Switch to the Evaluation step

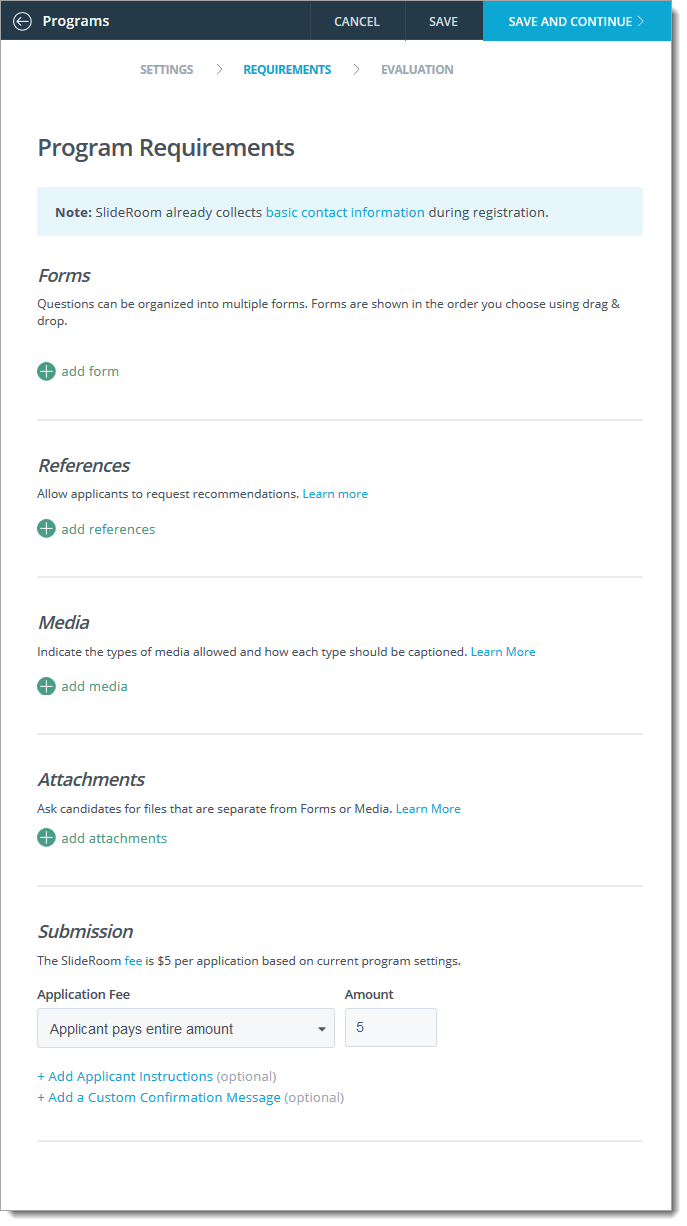(417, 70)
